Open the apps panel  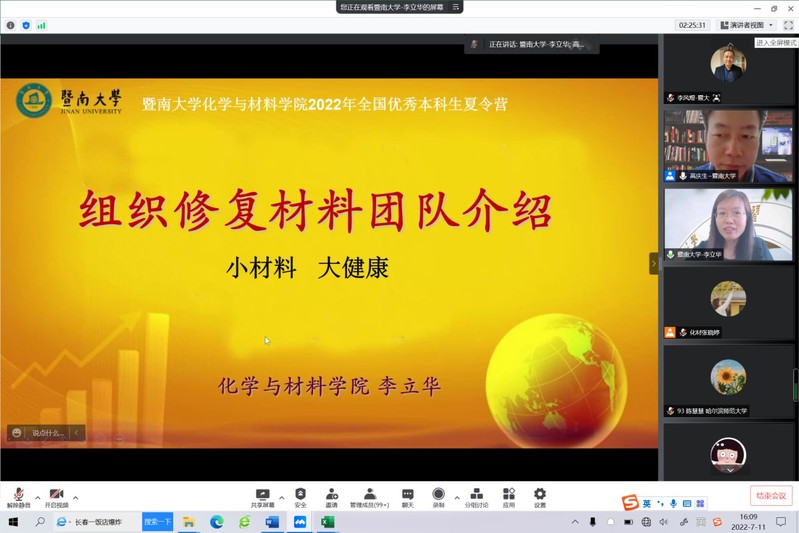509,496
